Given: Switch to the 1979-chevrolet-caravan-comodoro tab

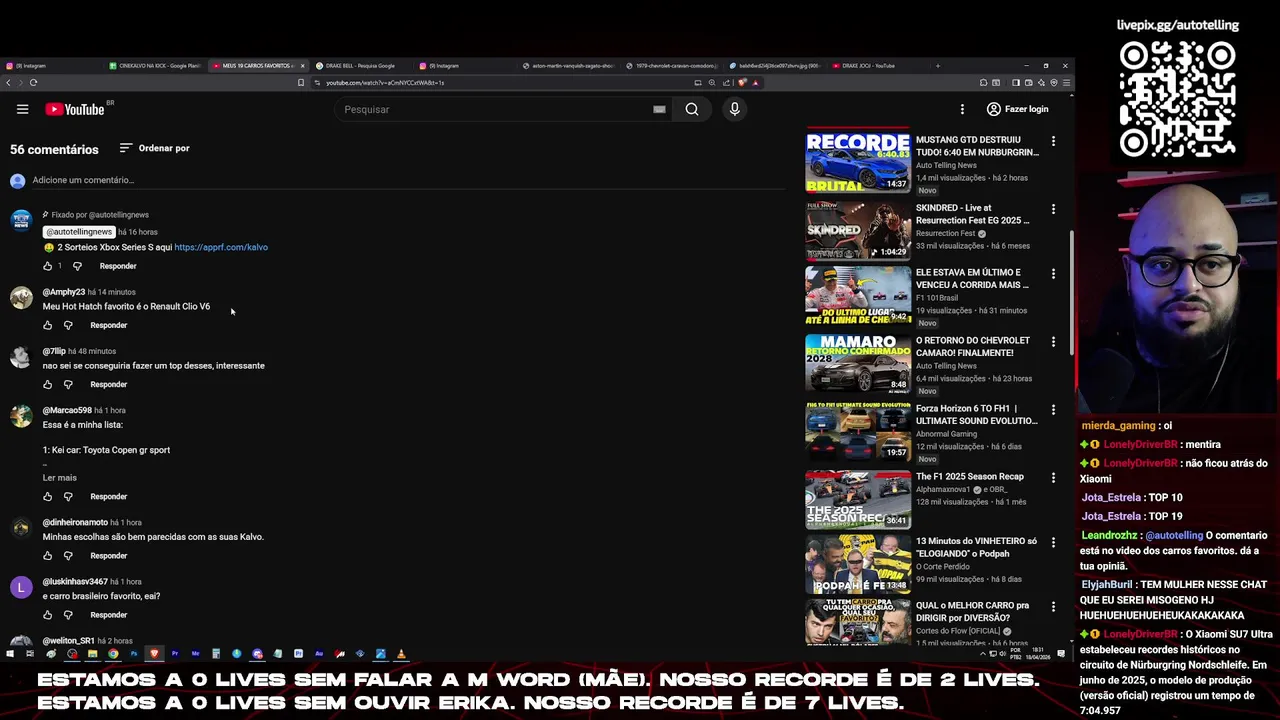Looking at the screenshot, I should click(x=673, y=66).
